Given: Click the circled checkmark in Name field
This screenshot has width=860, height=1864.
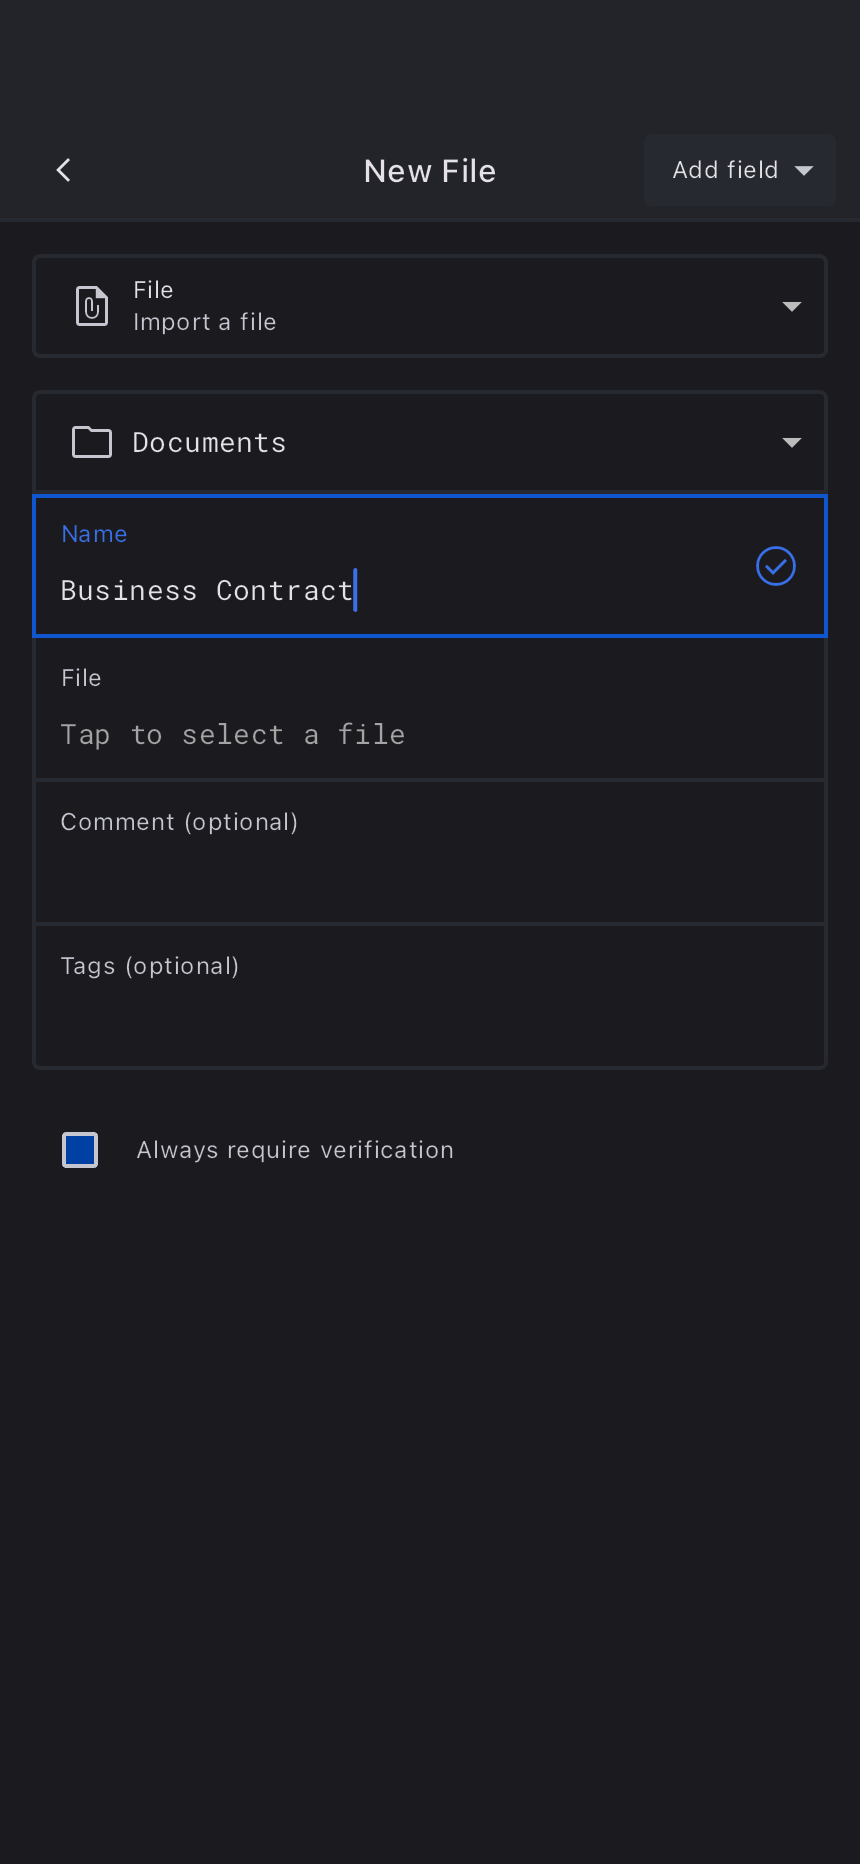Looking at the screenshot, I should click(x=775, y=566).
